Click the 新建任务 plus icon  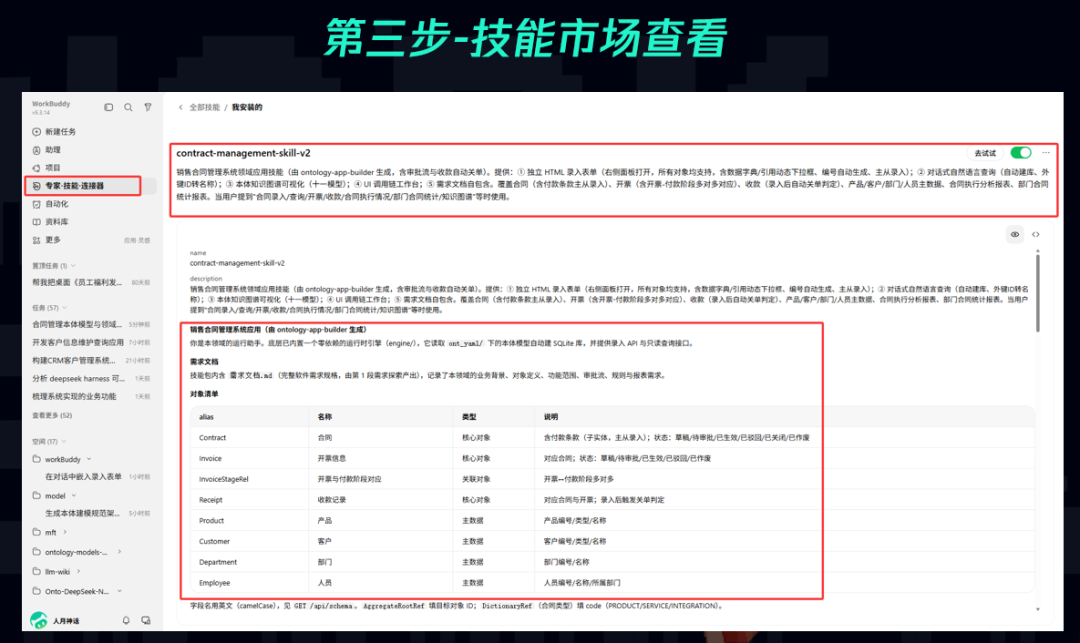point(37,131)
